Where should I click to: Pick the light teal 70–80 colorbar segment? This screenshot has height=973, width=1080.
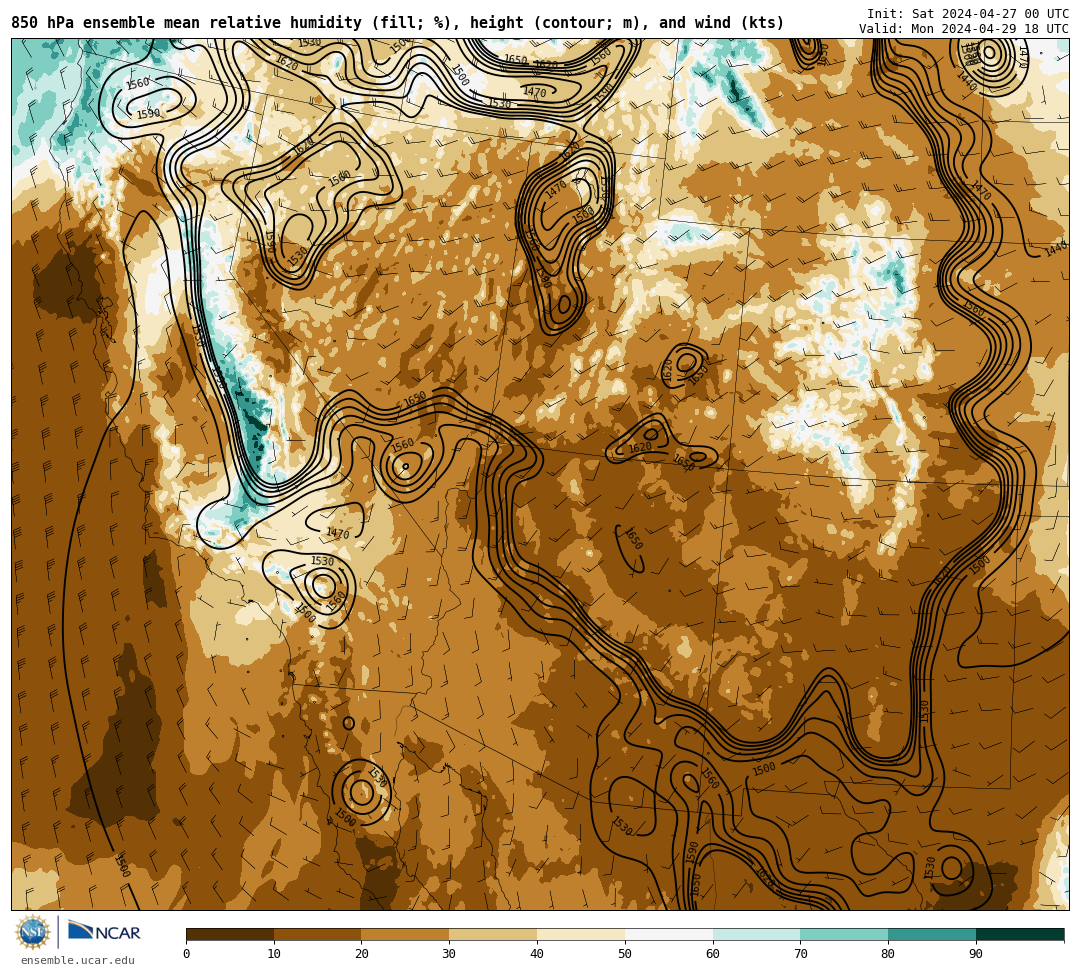point(844,934)
